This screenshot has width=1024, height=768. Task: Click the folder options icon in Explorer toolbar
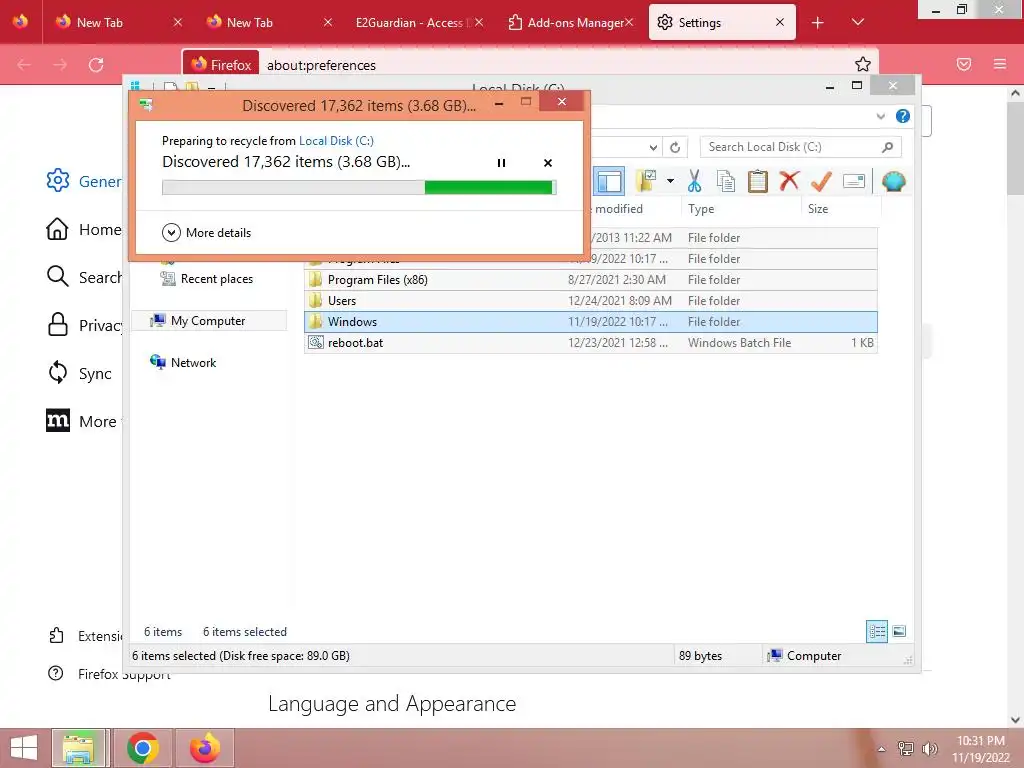click(x=647, y=181)
